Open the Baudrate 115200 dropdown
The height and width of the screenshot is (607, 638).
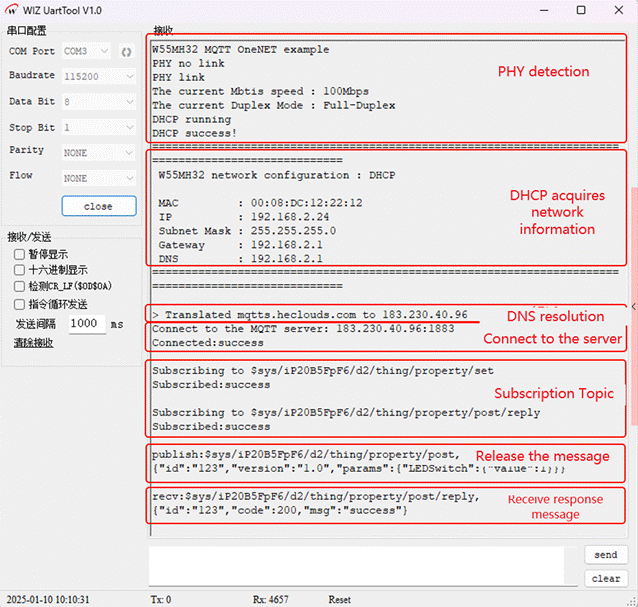[99, 76]
